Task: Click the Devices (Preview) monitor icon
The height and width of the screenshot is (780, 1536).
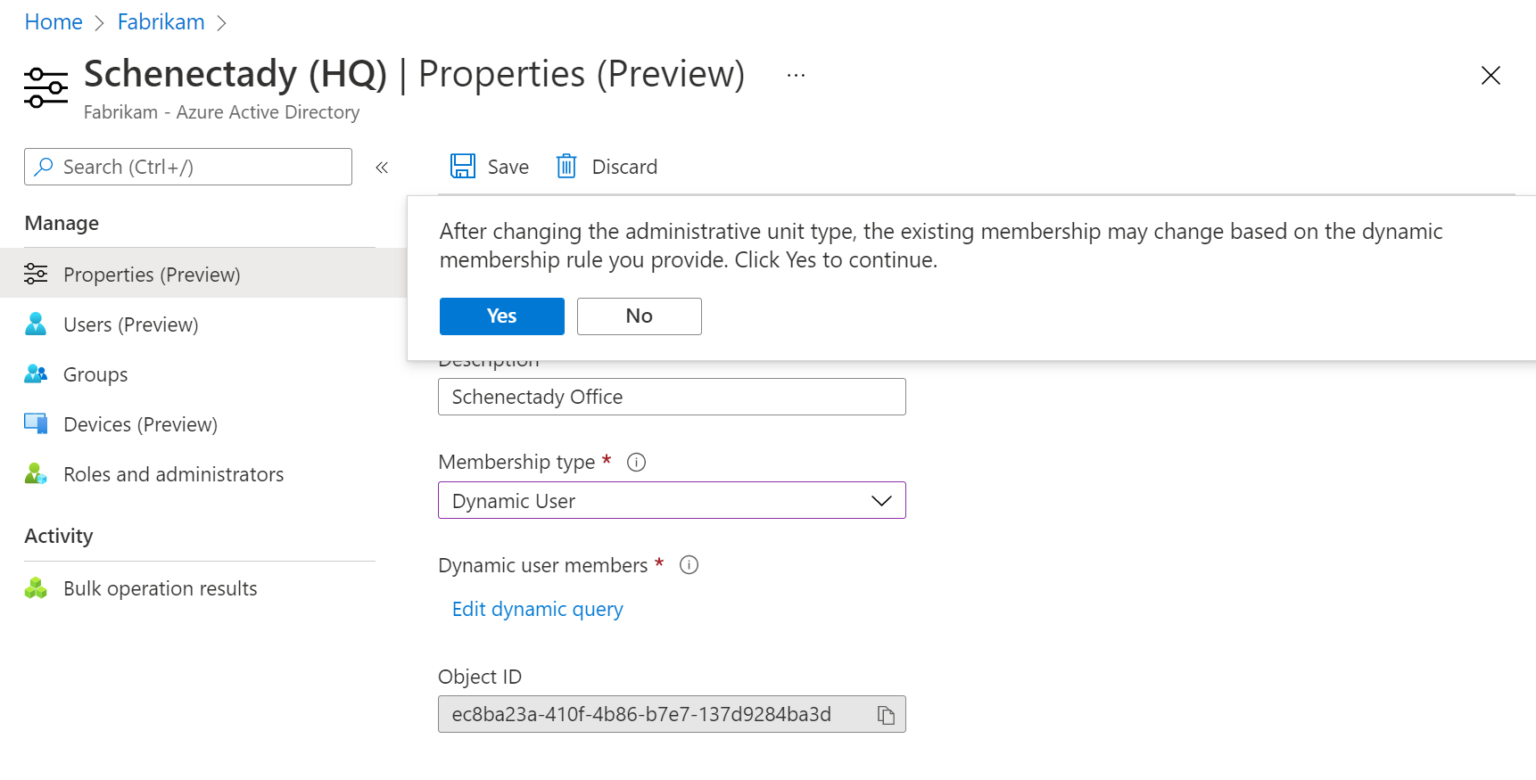Action: pyautogui.click(x=36, y=424)
